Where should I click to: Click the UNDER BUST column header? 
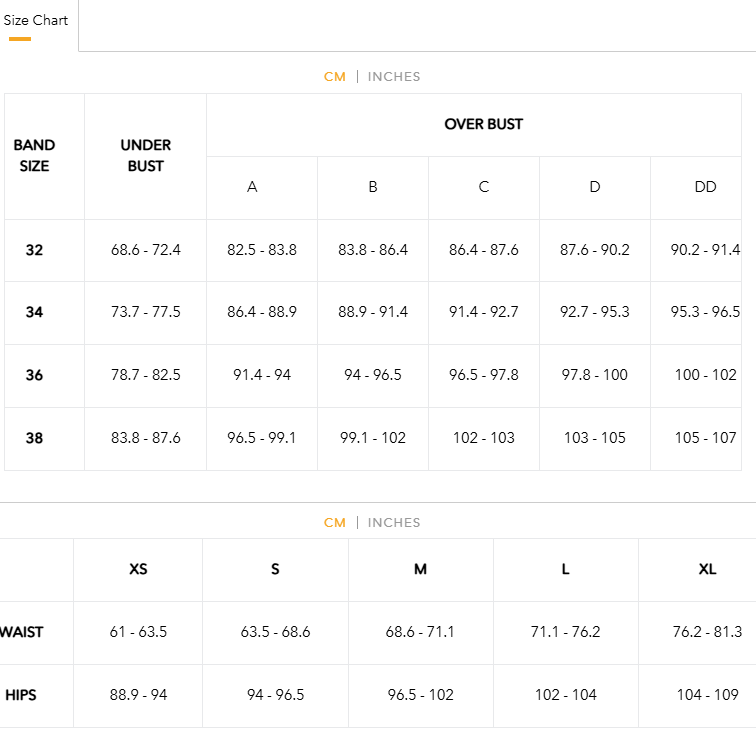(x=146, y=155)
